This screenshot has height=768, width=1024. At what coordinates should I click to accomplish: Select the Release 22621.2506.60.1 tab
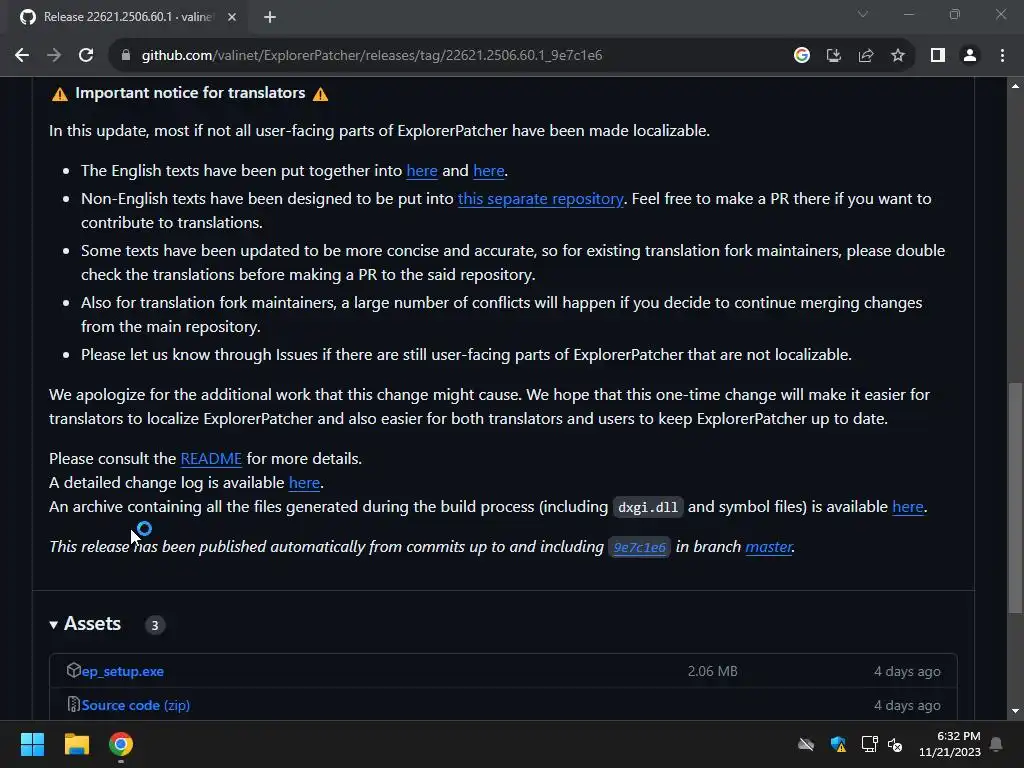127,17
